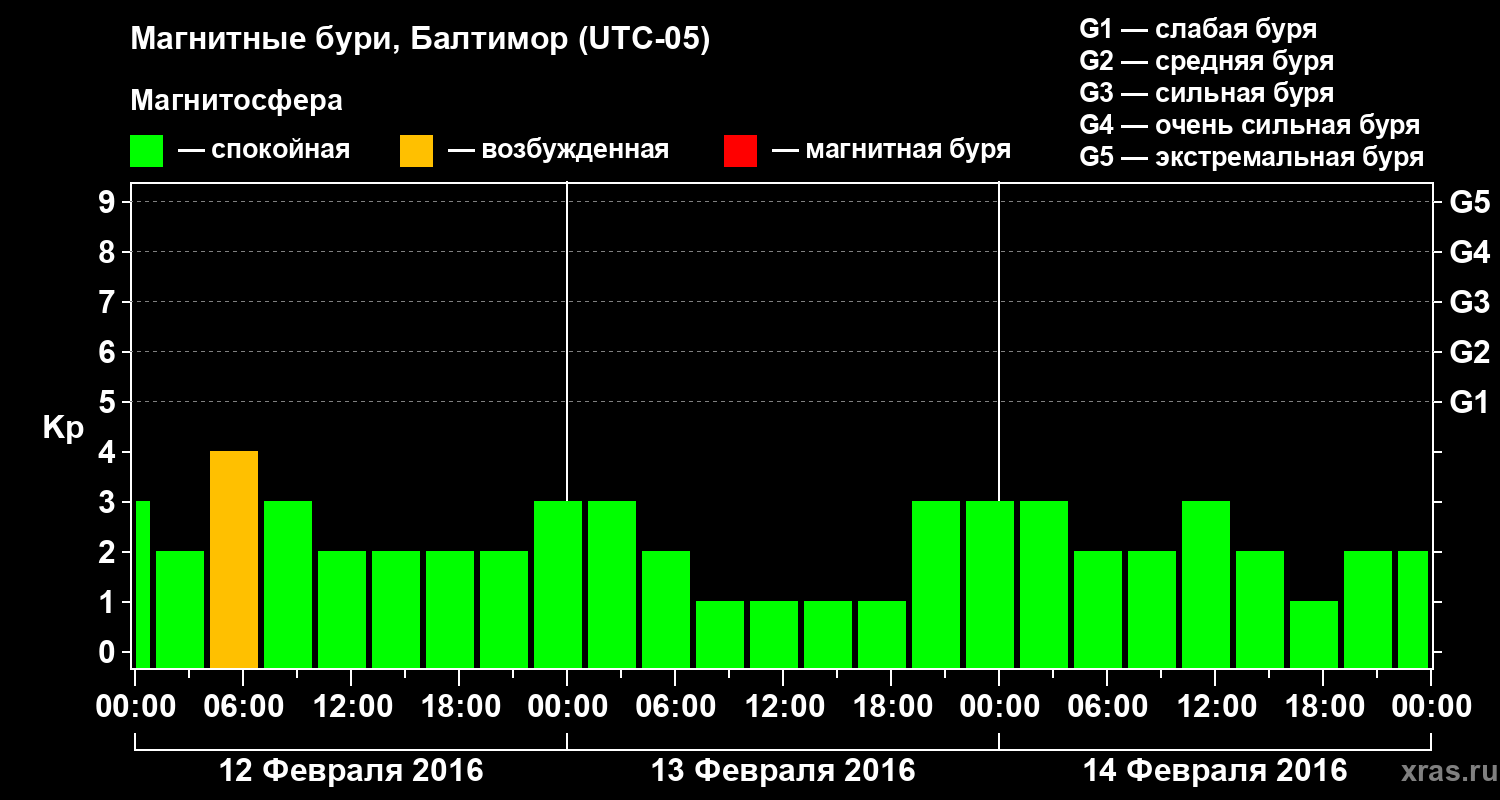Click the G3 label on right axis
The width and height of the screenshot is (1500, 800).
tap(1469, 302)
